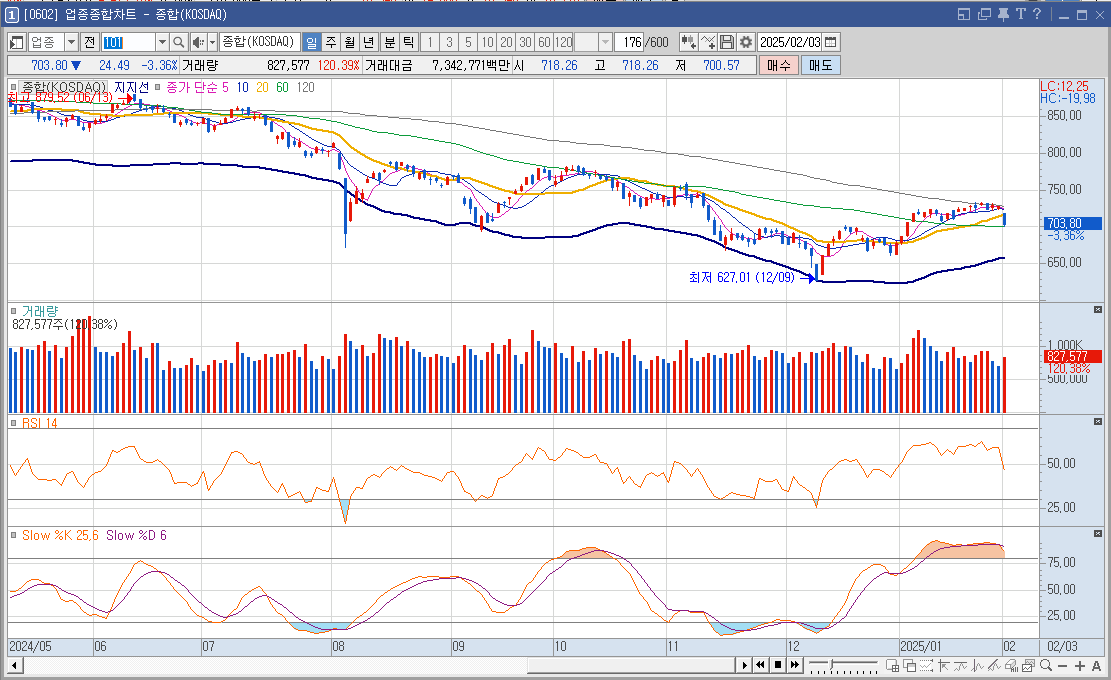Close the Slow stochastic panel with x button
This screenshot has height=680, width=1111.
pyautogui.click(x=1098, y=533)
